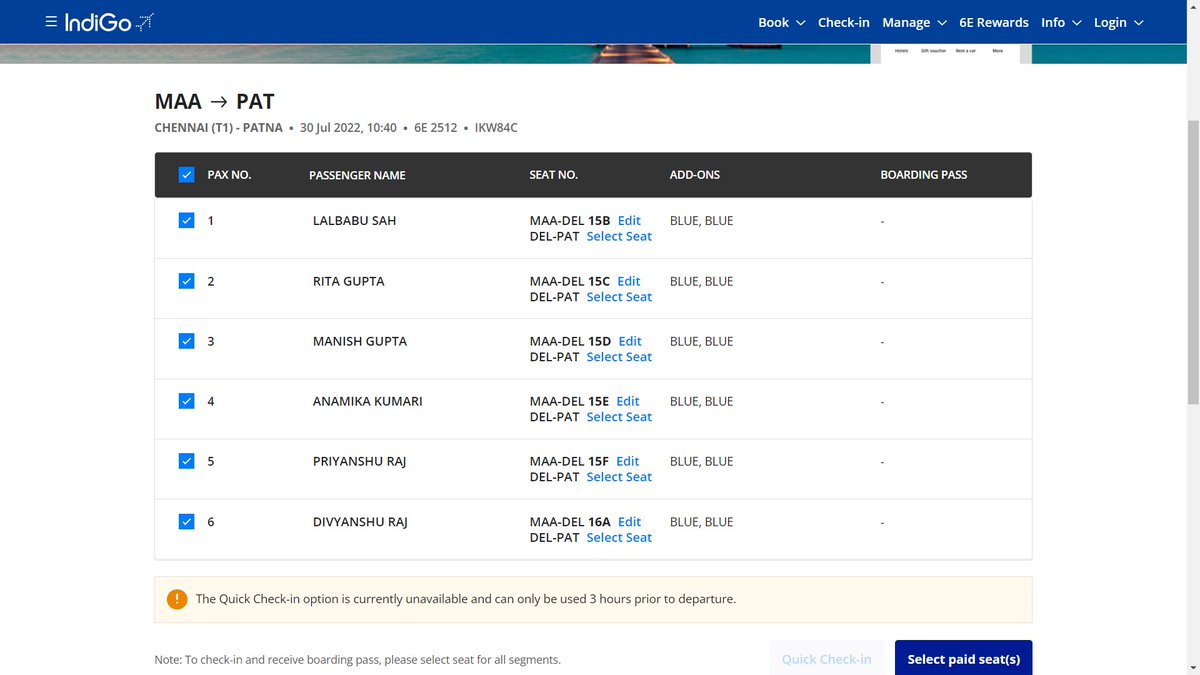Select DEL-PAT seat for LALBABU SAH

pyautogui.click(x=619, y=237)
